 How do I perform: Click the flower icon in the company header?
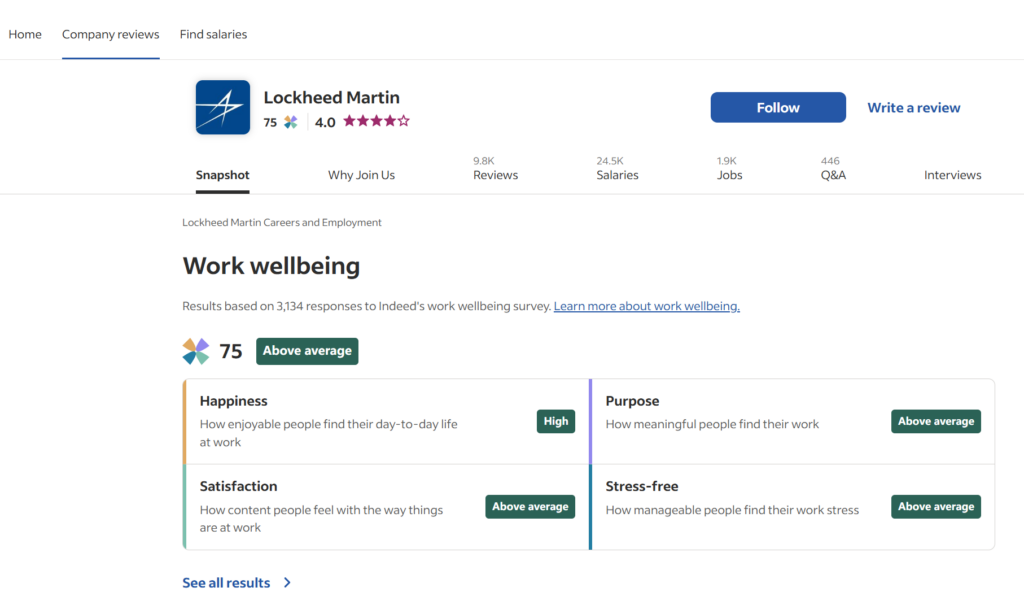coord(290,122)
